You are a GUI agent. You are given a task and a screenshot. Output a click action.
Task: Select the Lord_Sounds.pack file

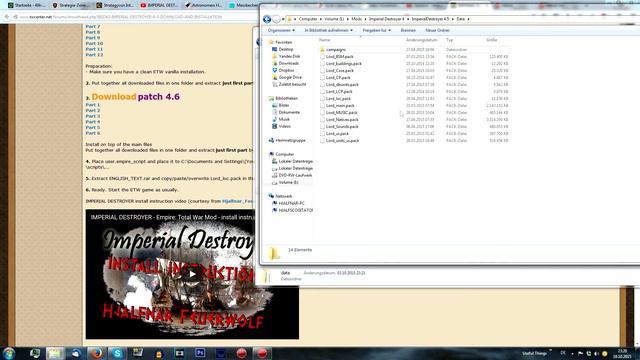tap(342, 127)
